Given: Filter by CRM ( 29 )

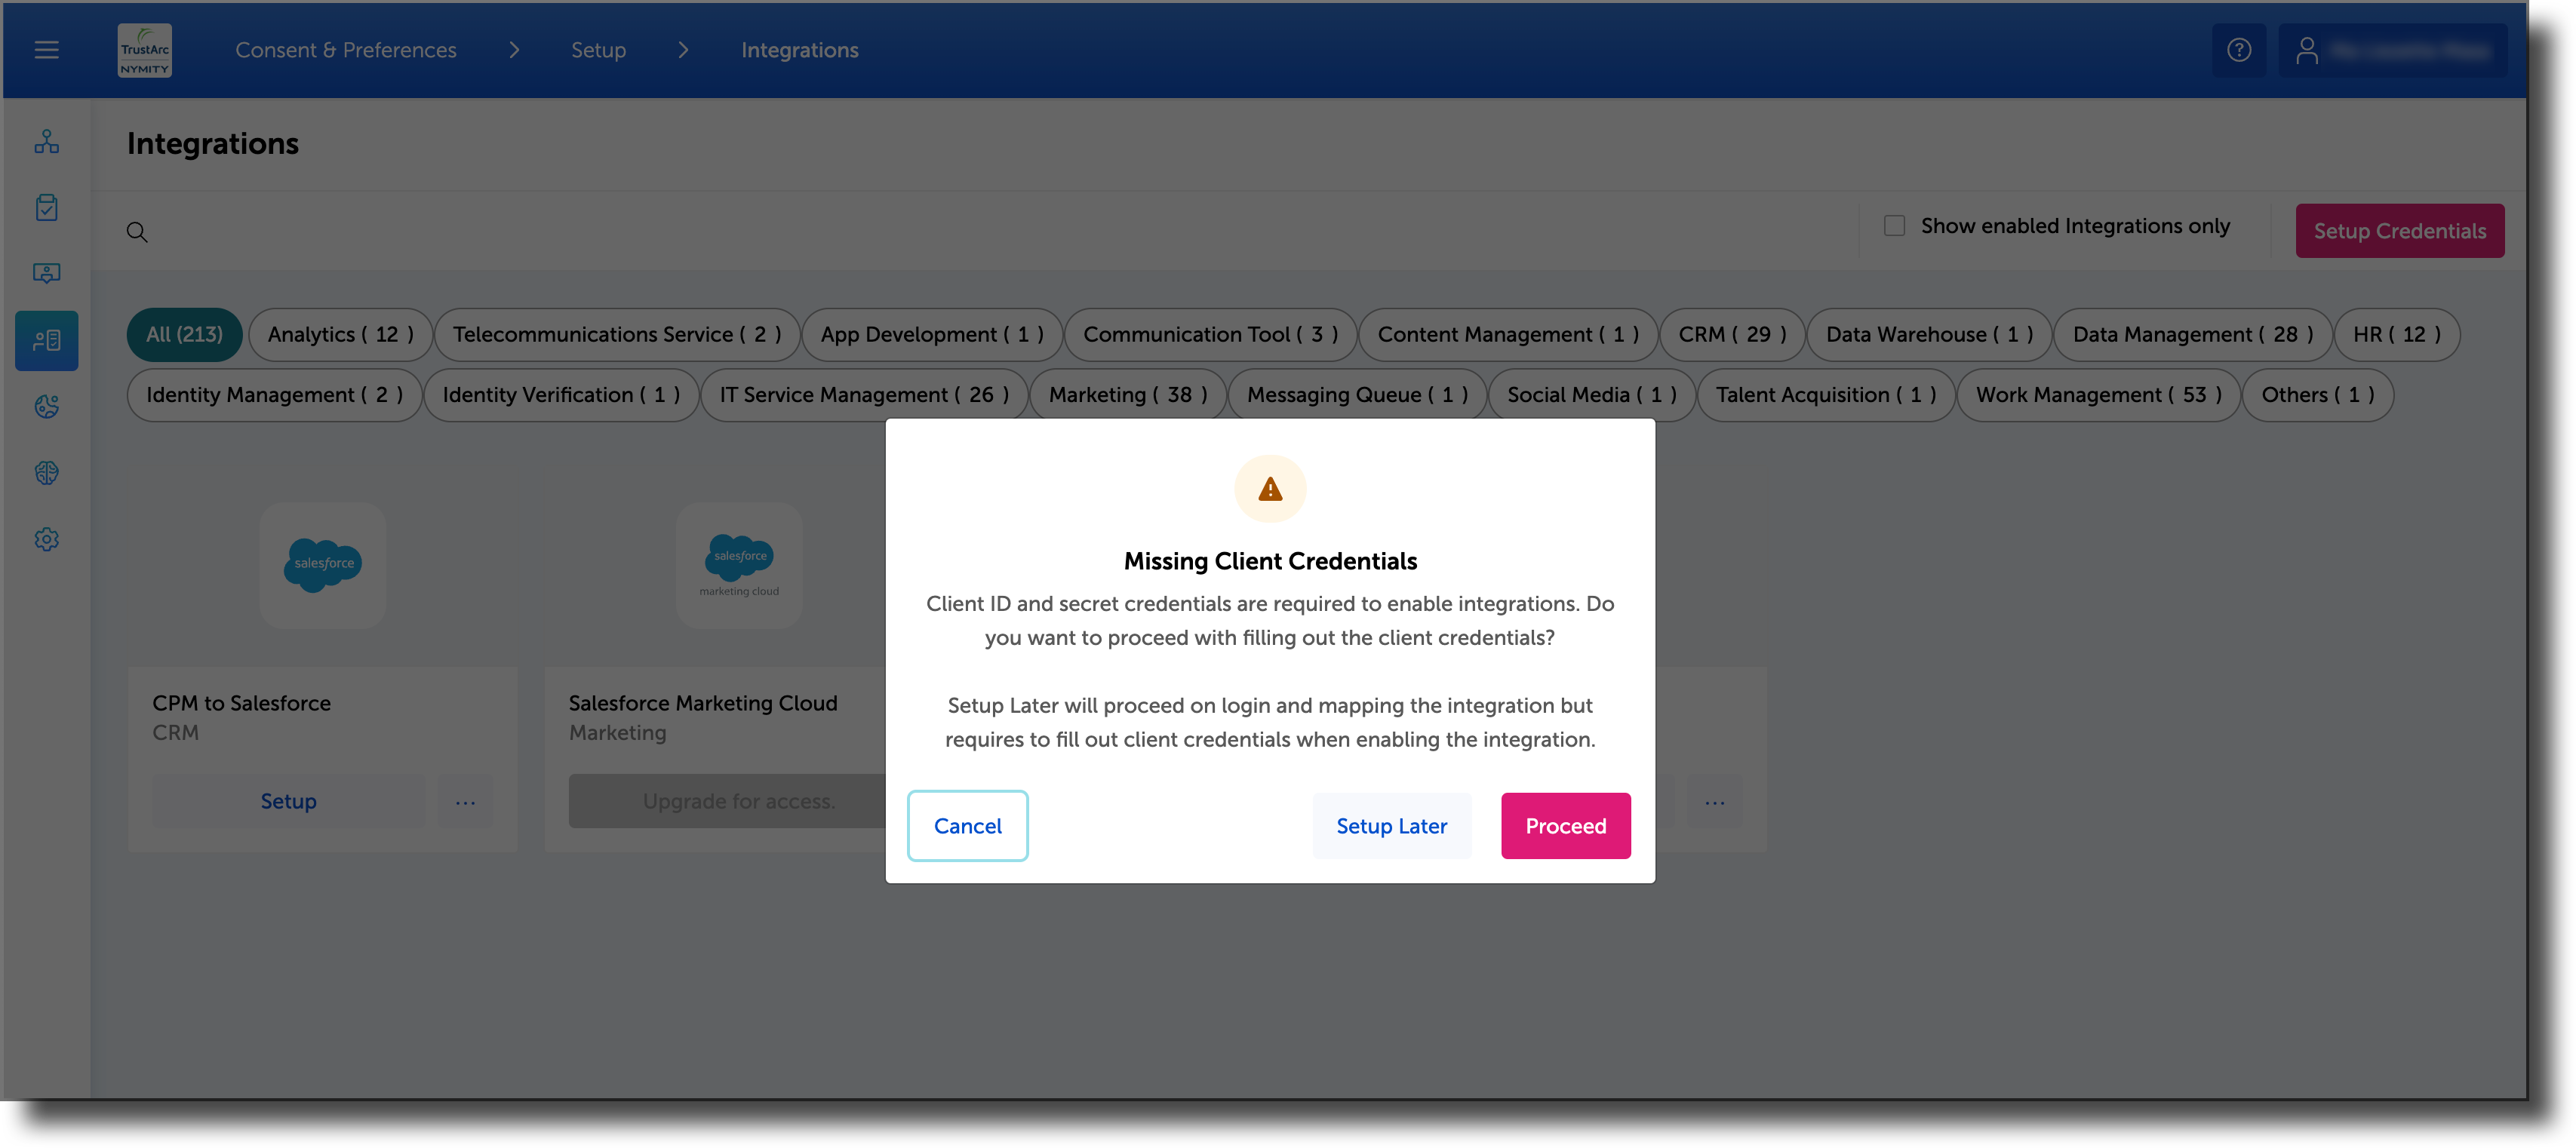Looking at the screenshot, I should [x=1732, y=334].
